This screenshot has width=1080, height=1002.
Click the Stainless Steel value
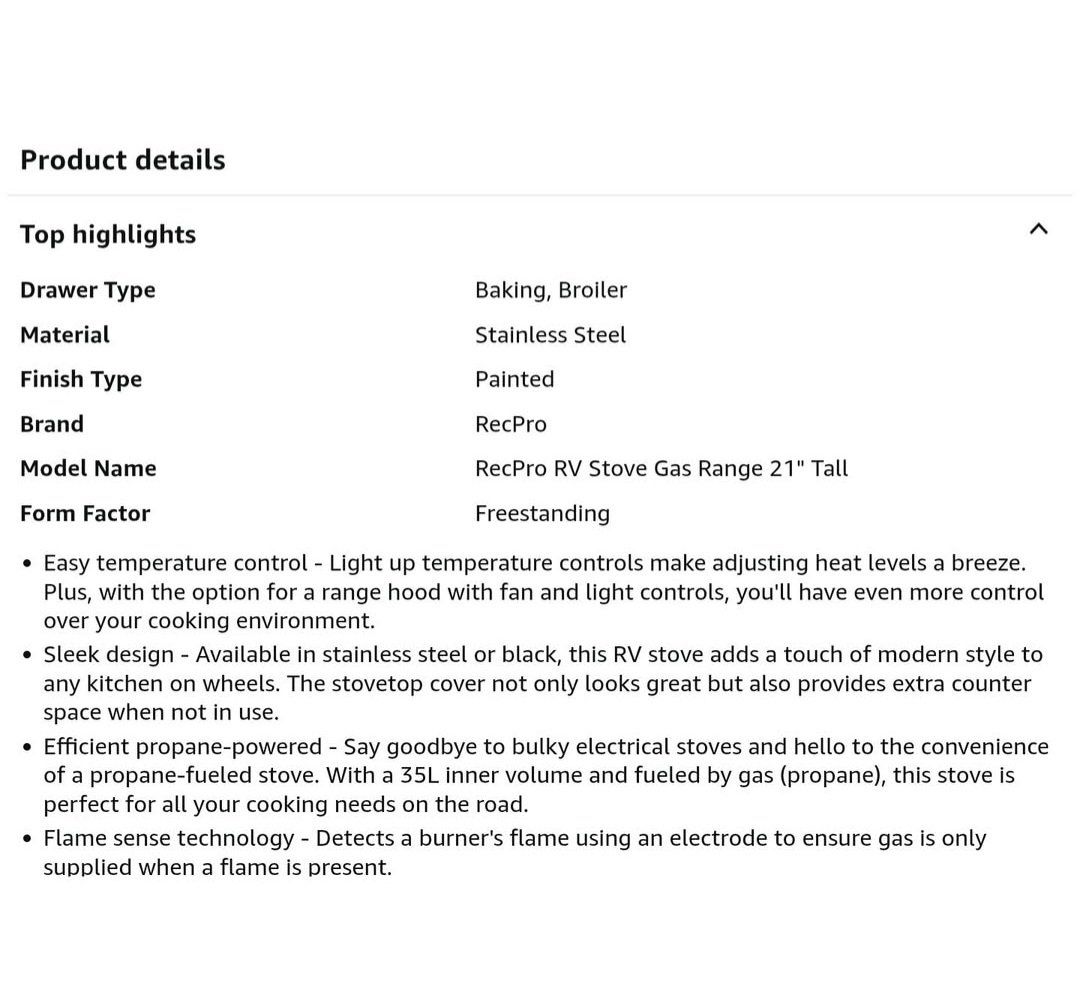tap(550, 335)
